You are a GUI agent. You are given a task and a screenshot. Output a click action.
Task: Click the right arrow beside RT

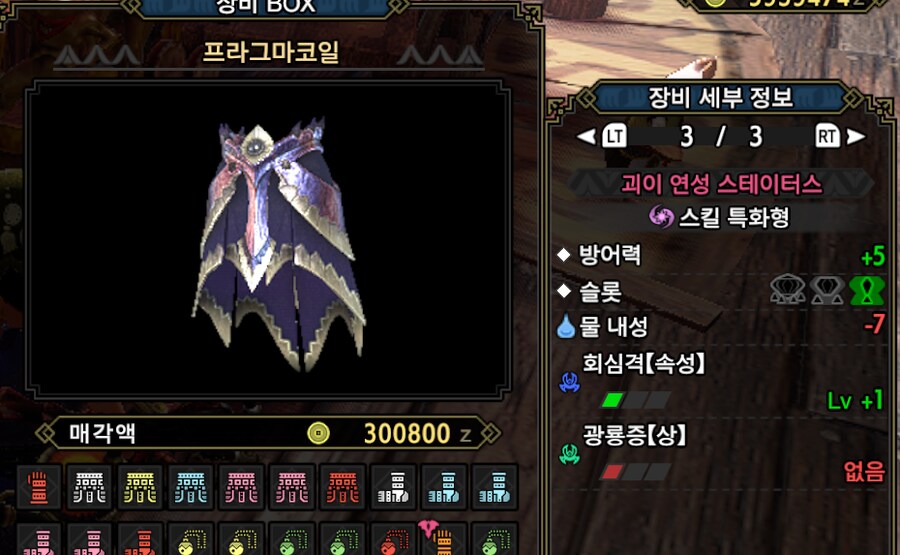(x=855, y=137)
